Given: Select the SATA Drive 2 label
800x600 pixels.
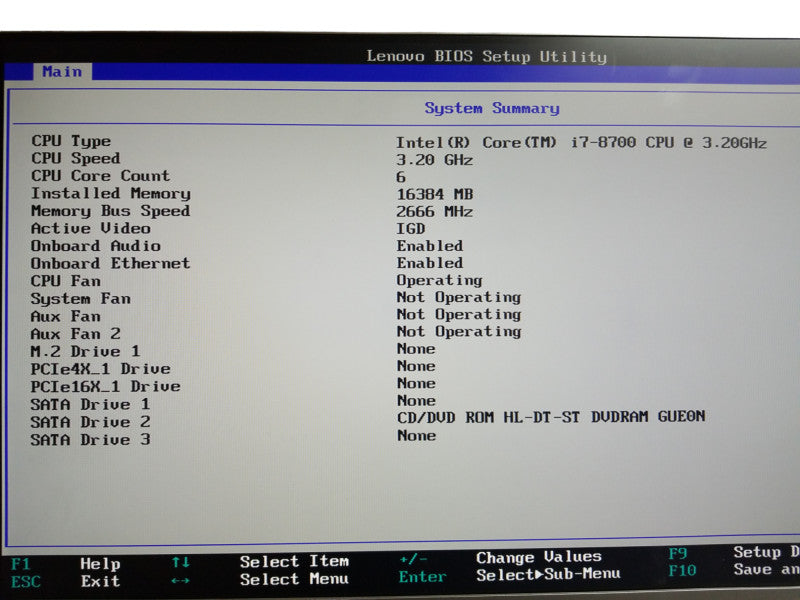Looking at the screenshot, I should 90,422.
